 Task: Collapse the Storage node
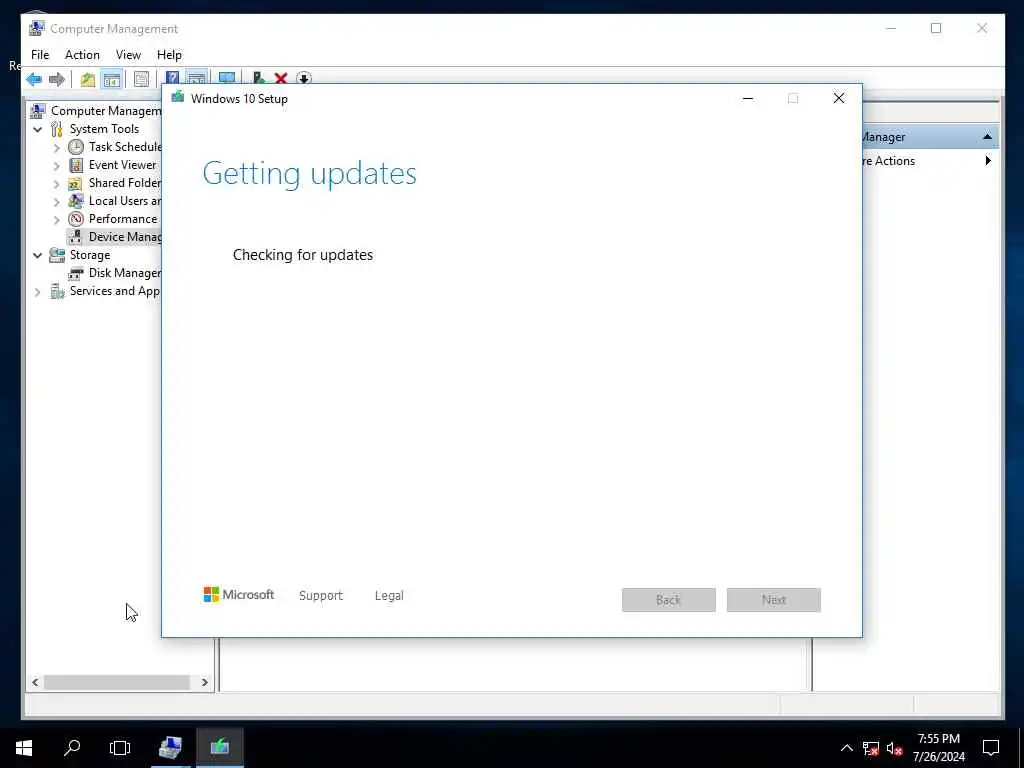pyautogui.click(x=38, y=255)
